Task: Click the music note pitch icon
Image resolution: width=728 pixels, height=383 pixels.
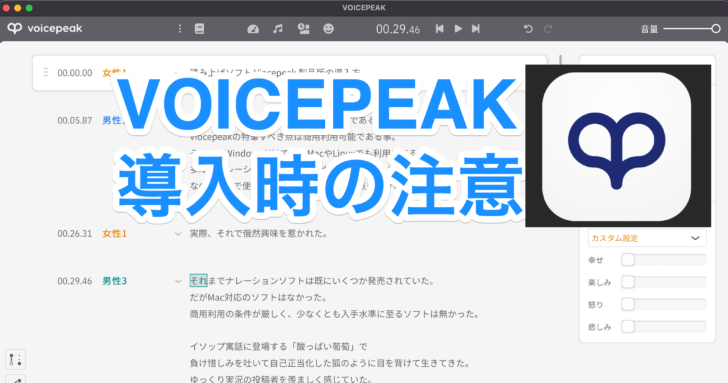Action: point(278,29)
